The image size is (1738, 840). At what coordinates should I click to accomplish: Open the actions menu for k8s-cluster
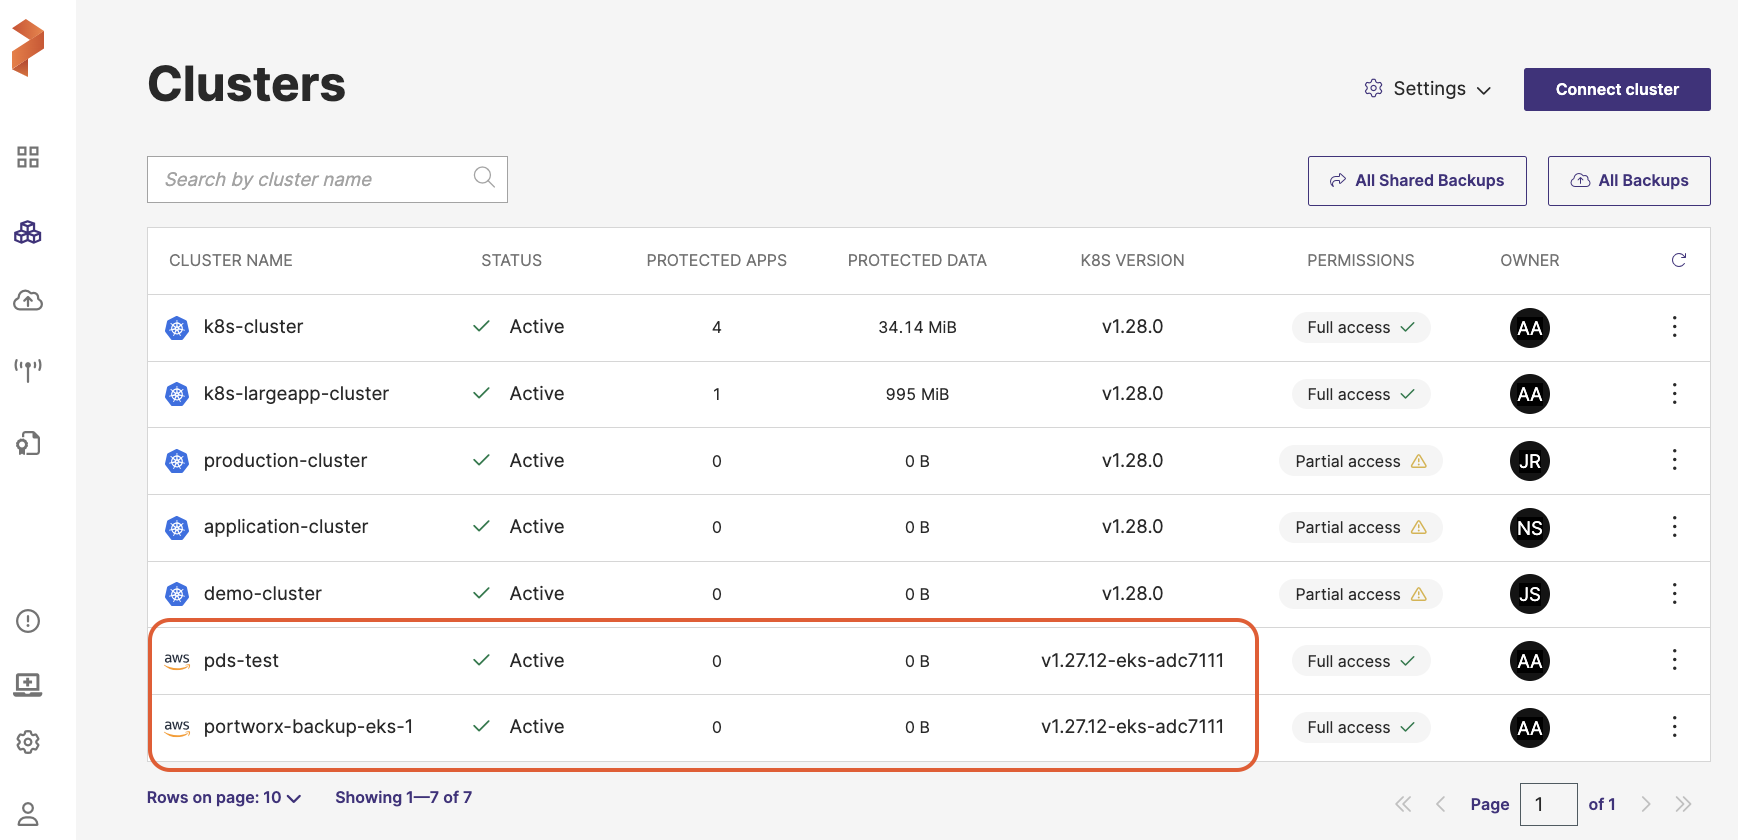click(x=1674, y=327)
